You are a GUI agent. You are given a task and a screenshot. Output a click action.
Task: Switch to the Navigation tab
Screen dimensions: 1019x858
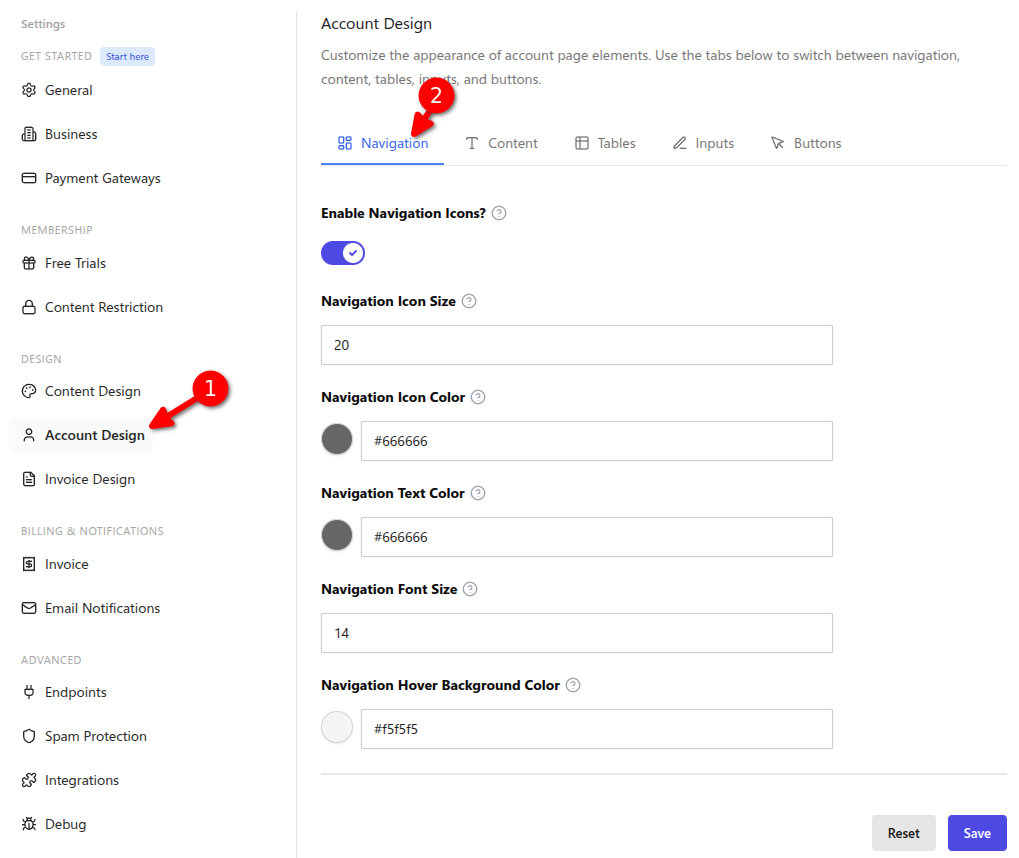382,144
